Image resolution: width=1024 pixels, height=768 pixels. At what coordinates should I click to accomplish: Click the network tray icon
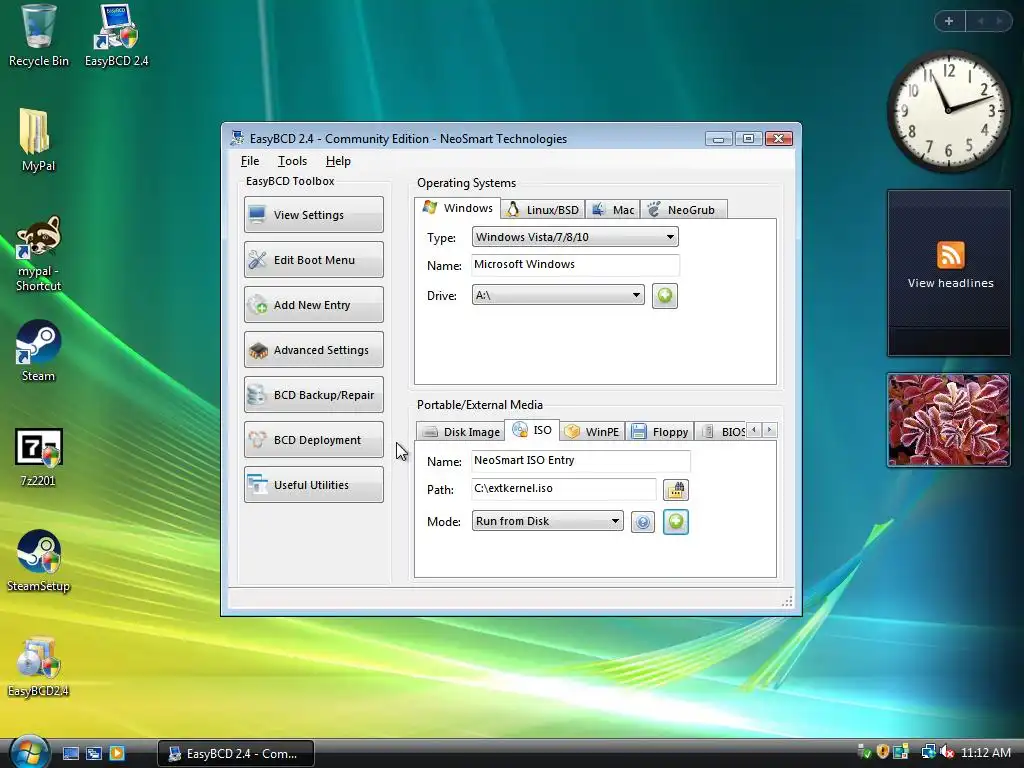click(928, 752)
